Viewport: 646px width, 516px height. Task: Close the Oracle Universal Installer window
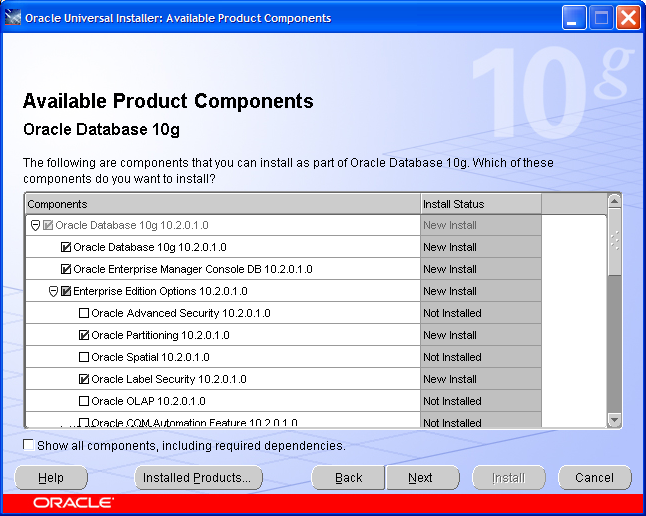coord(628,18)
